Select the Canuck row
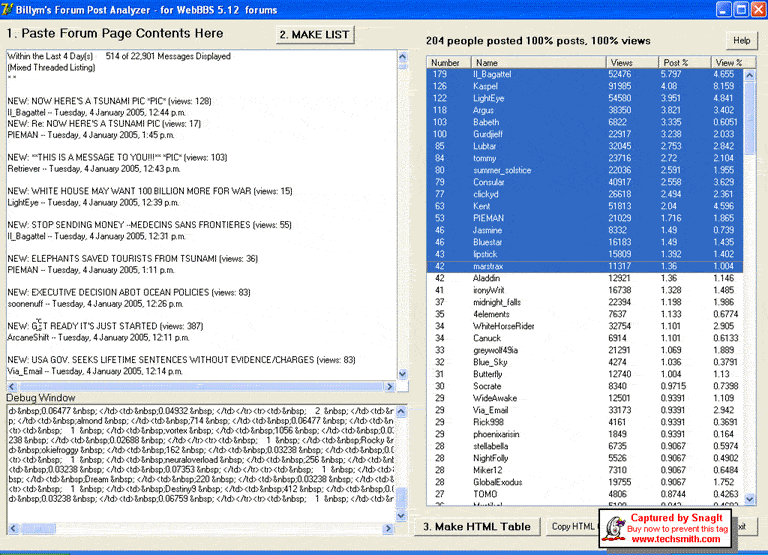This screenshot has height=555, width=768. [x=585, y=338]
